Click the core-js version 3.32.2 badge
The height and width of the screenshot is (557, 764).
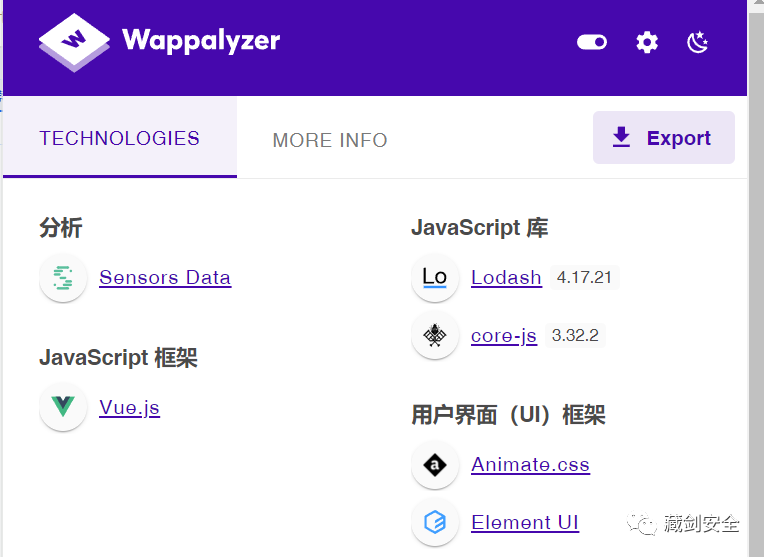575,335
